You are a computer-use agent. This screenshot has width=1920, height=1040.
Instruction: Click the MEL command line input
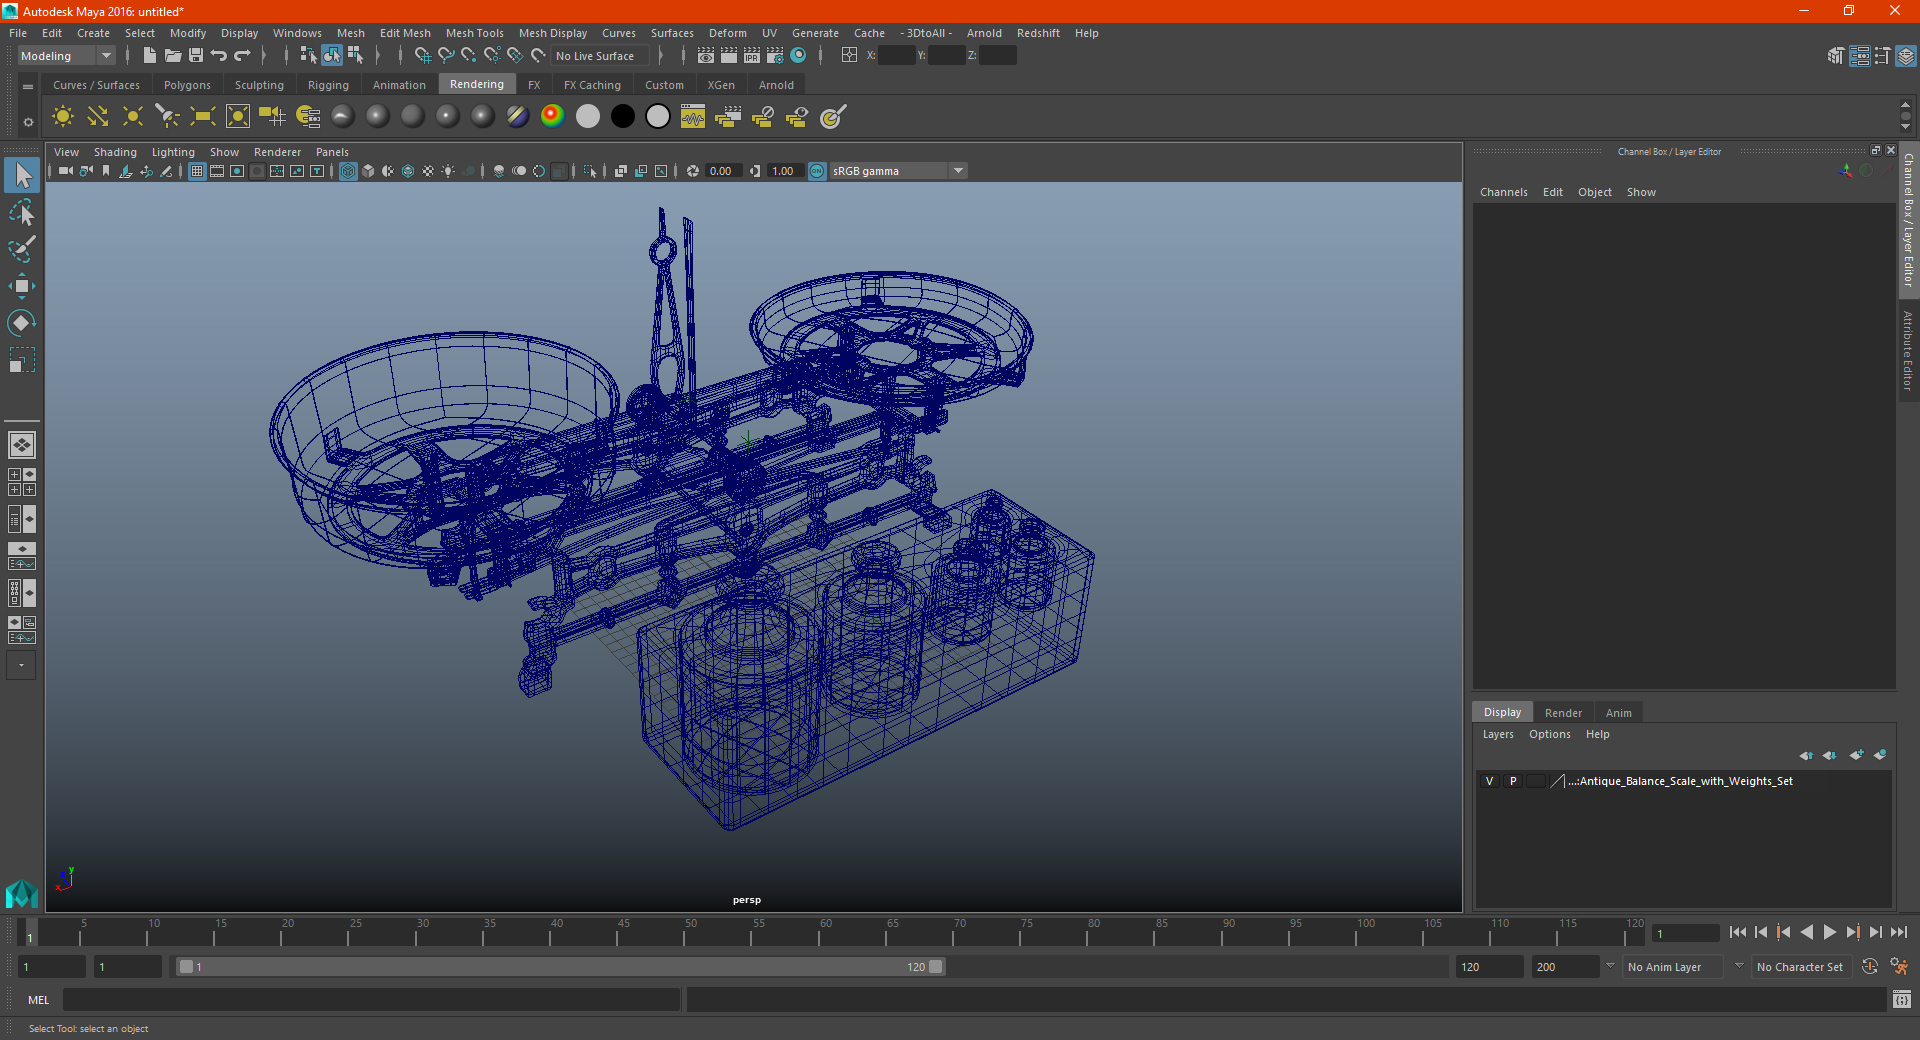(372, 999)
